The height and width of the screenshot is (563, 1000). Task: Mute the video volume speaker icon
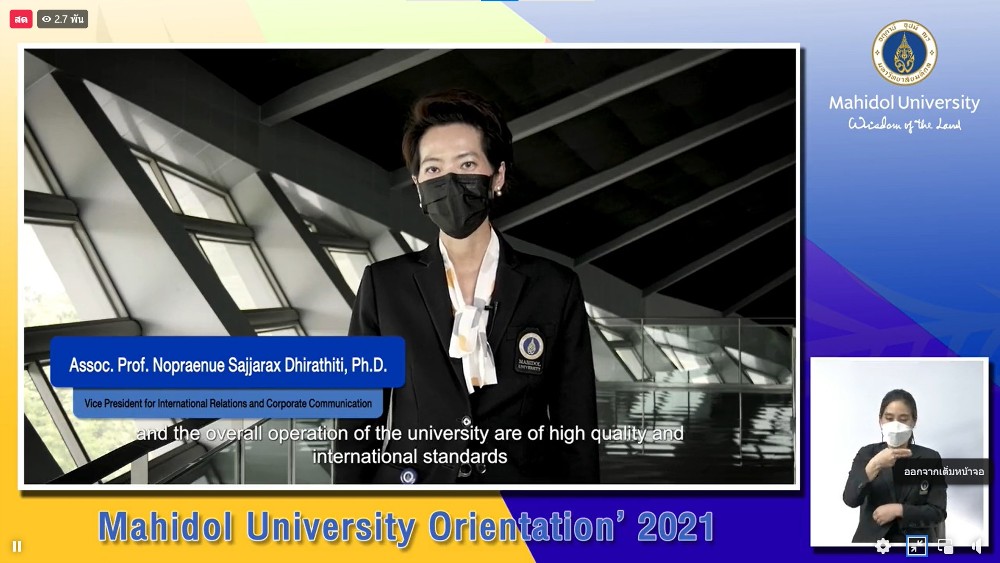tap(977, 546)
